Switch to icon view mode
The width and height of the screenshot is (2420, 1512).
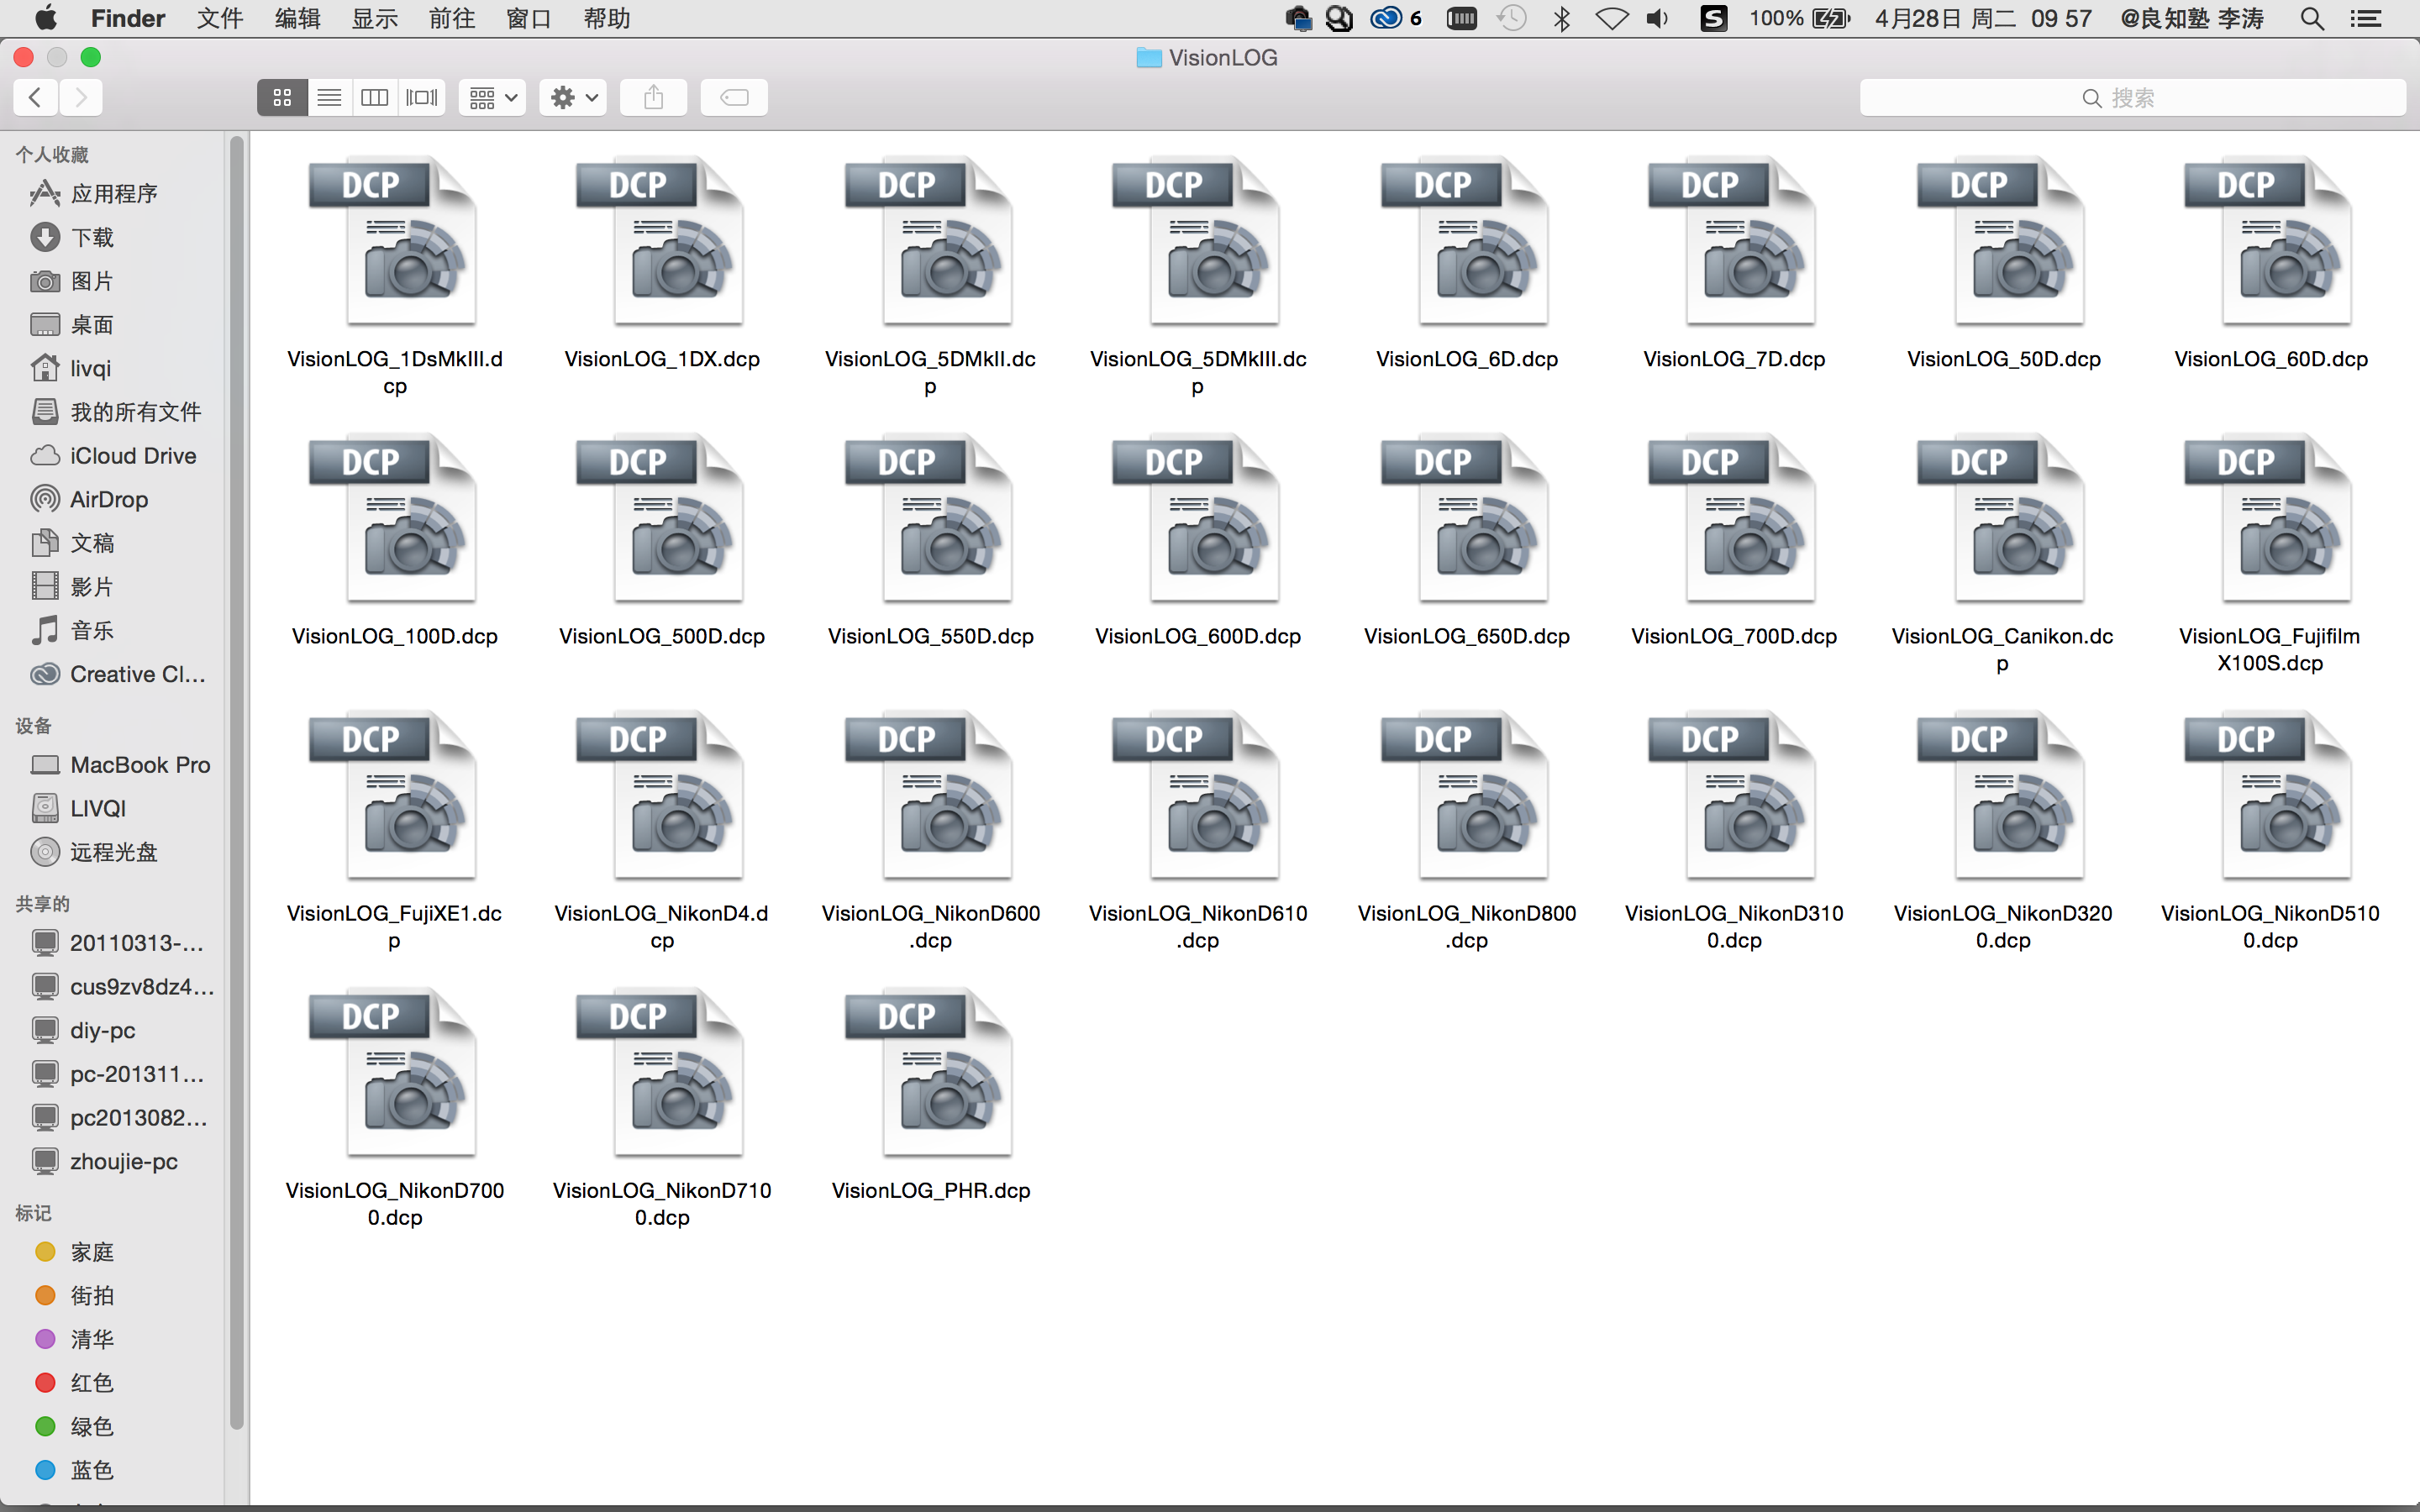click(282, 97)
